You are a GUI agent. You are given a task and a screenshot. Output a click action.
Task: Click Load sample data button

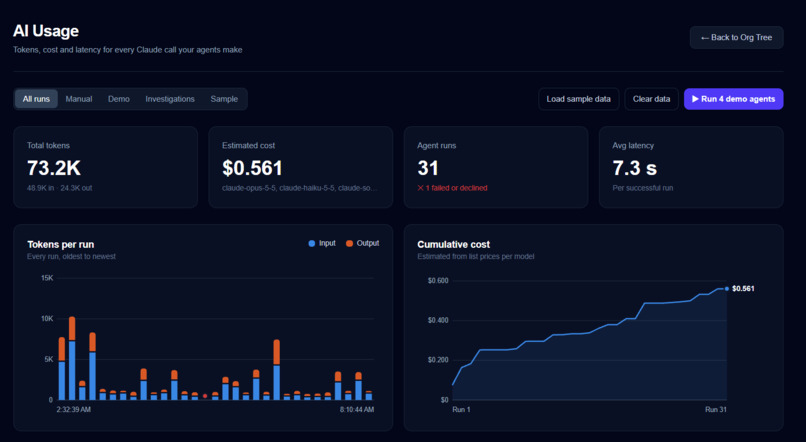click(578, 99)
